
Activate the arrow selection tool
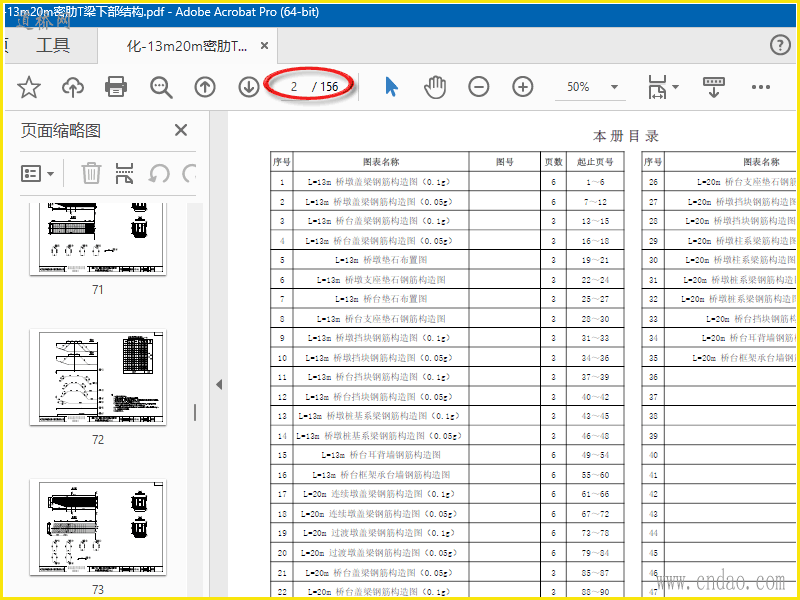pos(391,87)
